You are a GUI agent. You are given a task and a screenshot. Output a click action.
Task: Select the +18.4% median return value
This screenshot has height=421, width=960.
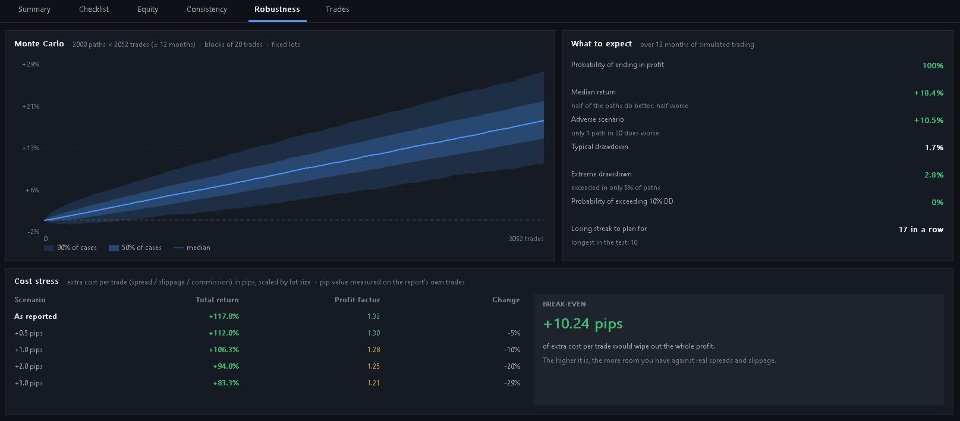929,93
